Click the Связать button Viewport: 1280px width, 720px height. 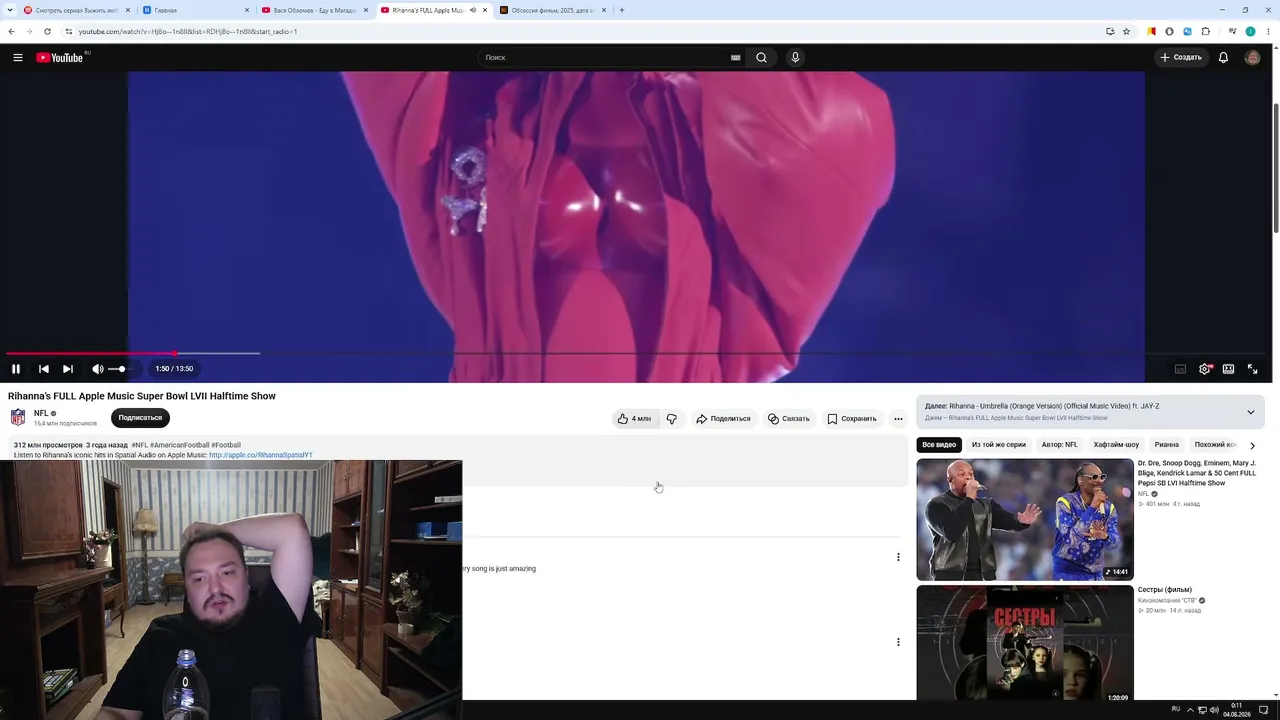click(x=789, y=419)
